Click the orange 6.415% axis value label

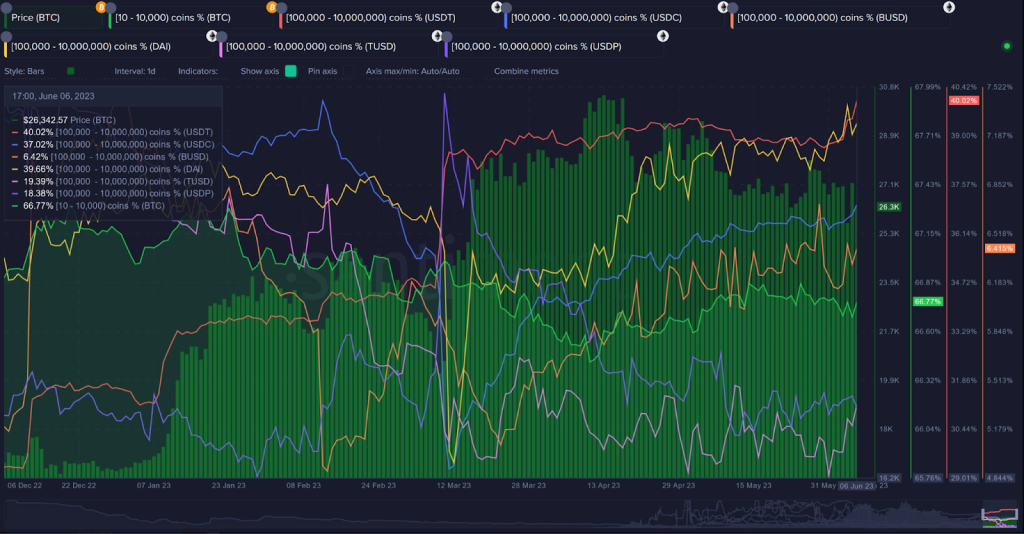tap(1000, 249)
